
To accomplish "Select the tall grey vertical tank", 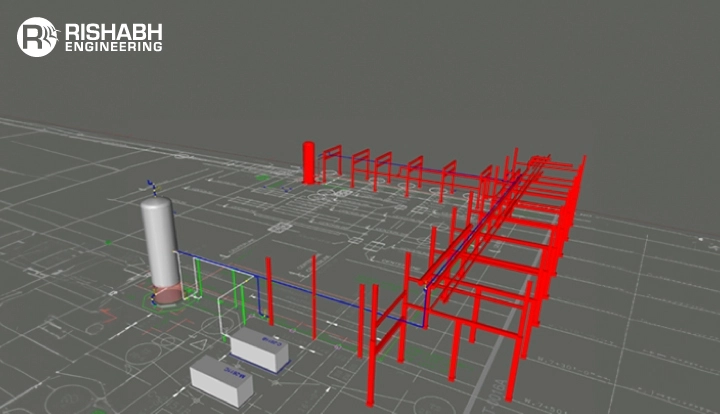I will (x=160, y=242).
